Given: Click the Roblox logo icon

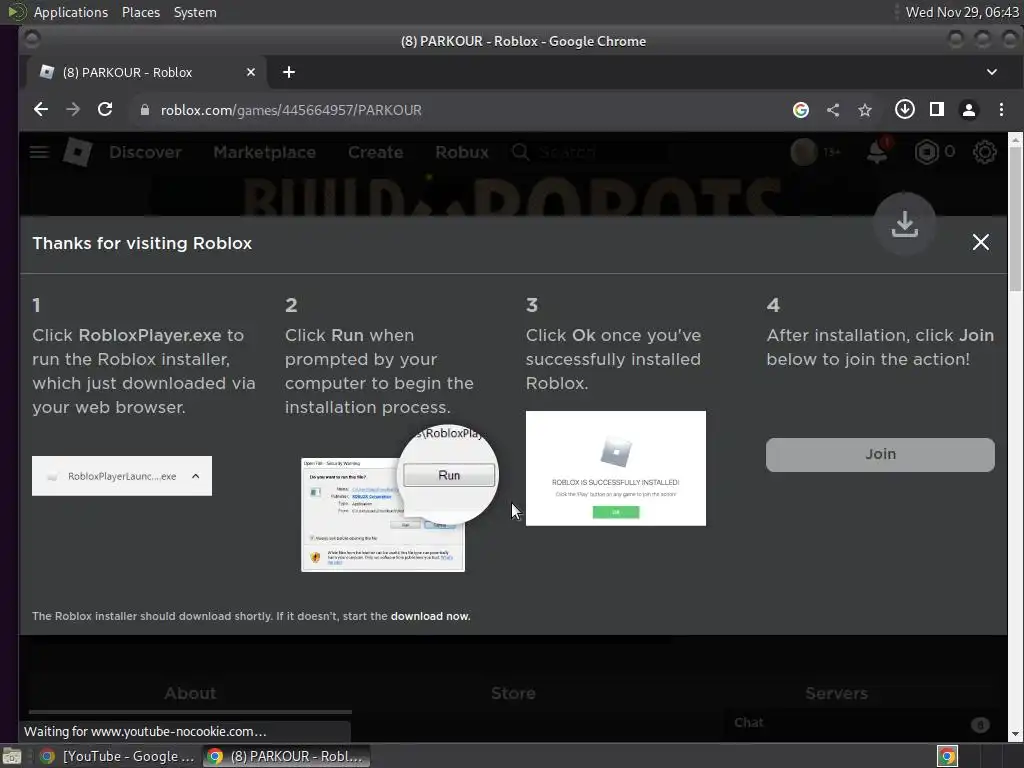Looking at the screenshot, I should point(78,152).
